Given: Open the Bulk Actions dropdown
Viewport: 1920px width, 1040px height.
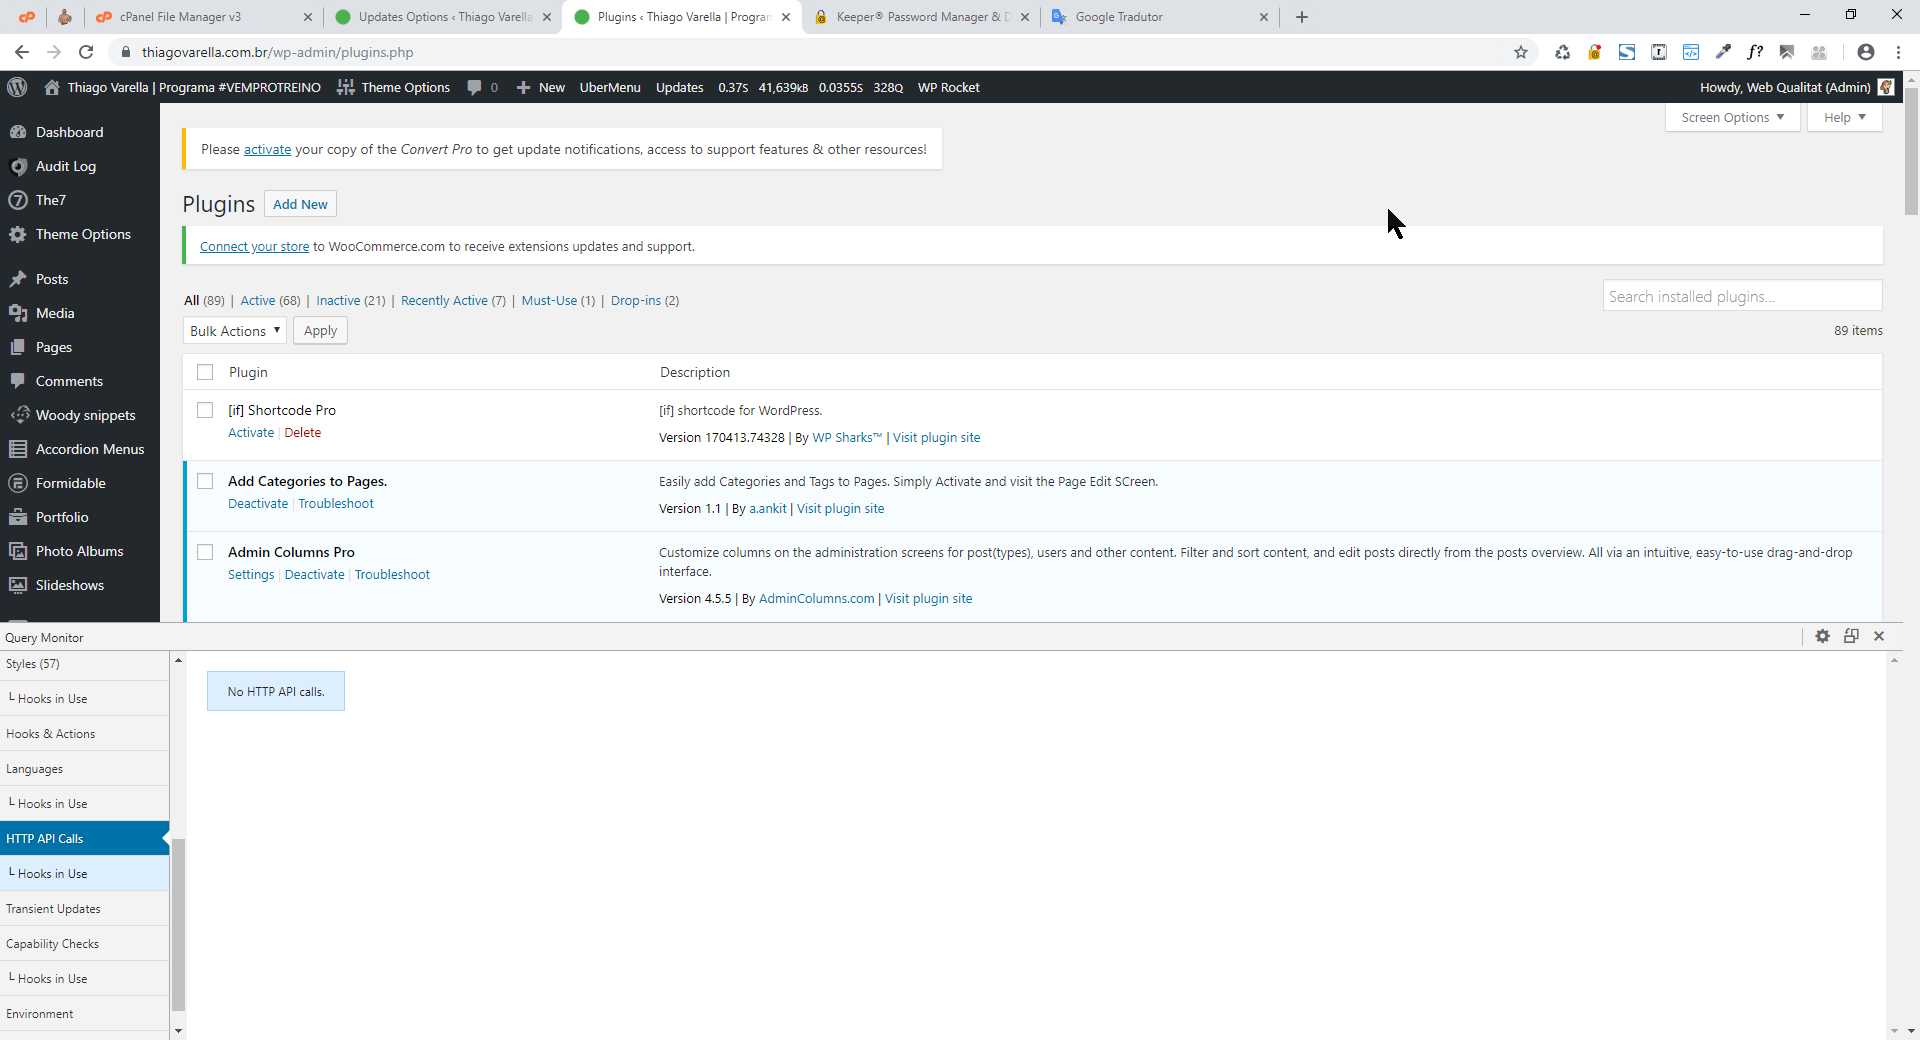Looking at the screenshot, I should [235, 331].
